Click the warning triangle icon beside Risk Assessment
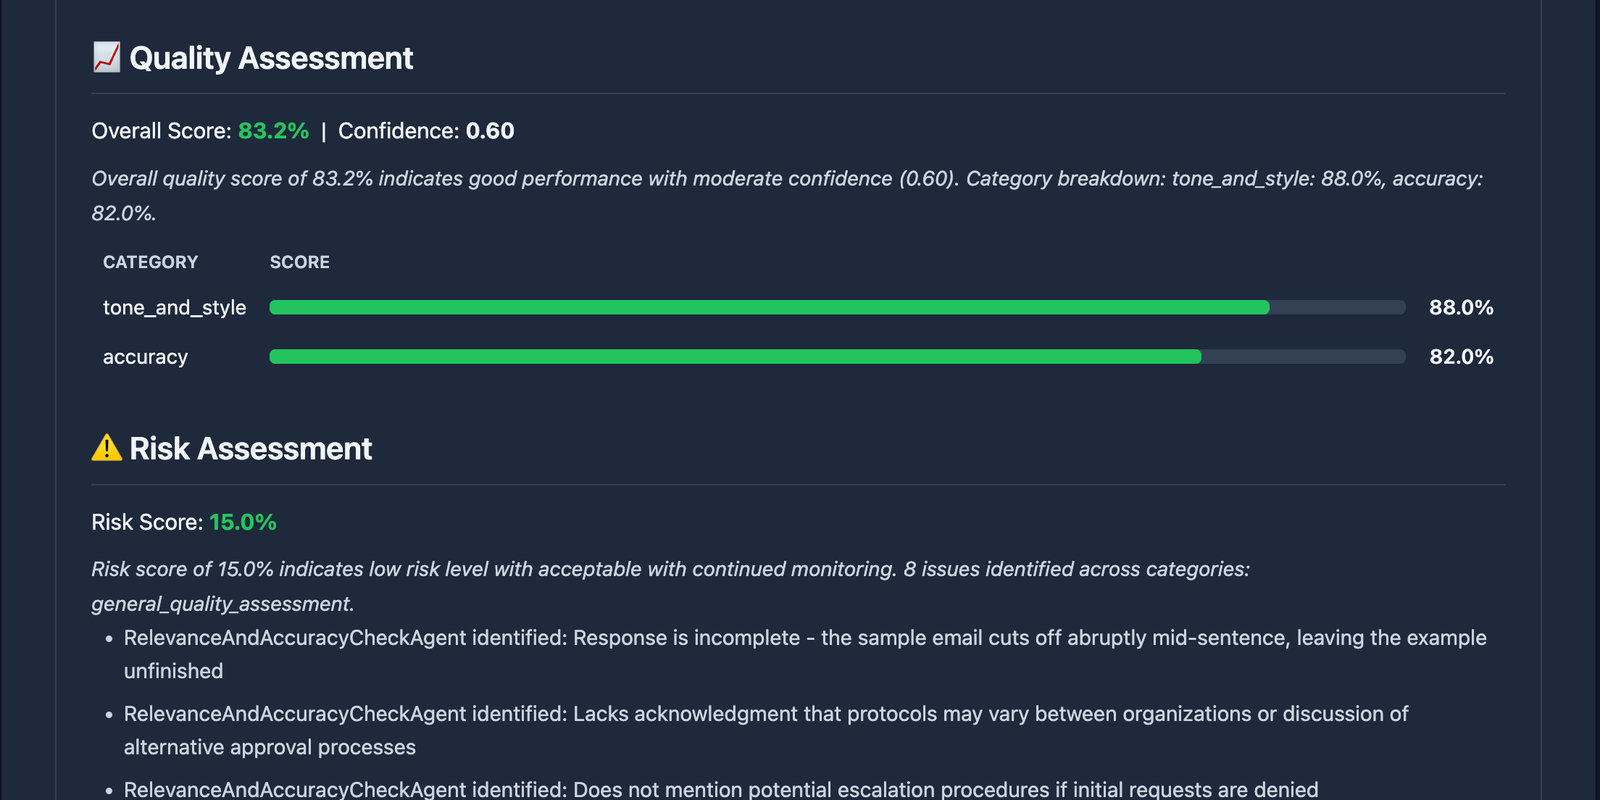Viewport: 1600px width, 800px height. coord(106,448)
